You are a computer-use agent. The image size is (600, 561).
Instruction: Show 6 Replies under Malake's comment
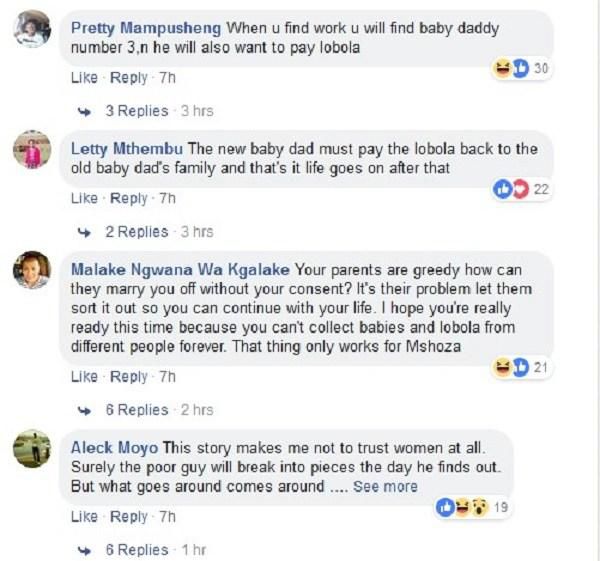(137, 410)
